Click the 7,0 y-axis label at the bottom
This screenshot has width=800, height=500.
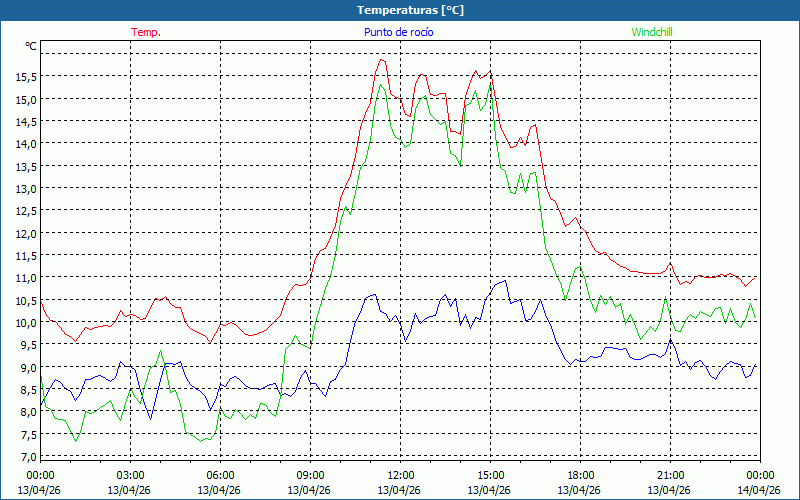point(26,456)
